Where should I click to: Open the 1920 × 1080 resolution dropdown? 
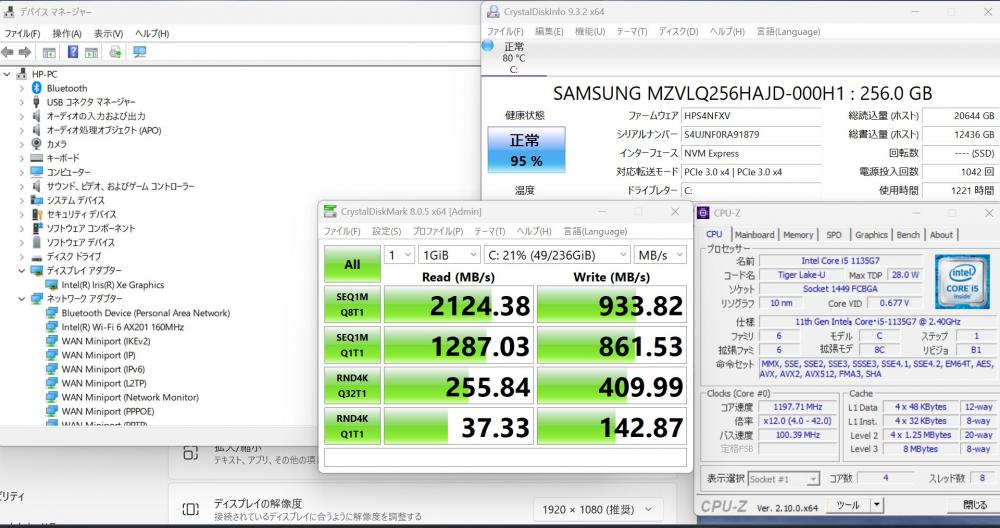pyautogui.click(x=598, y=510)
